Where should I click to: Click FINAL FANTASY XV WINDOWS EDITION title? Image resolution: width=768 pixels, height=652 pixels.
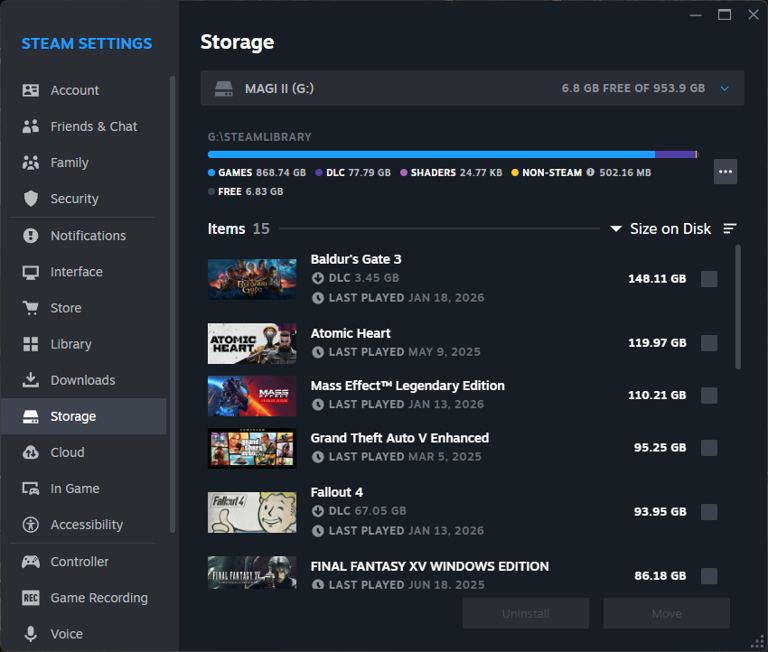(x=430, y=566)
